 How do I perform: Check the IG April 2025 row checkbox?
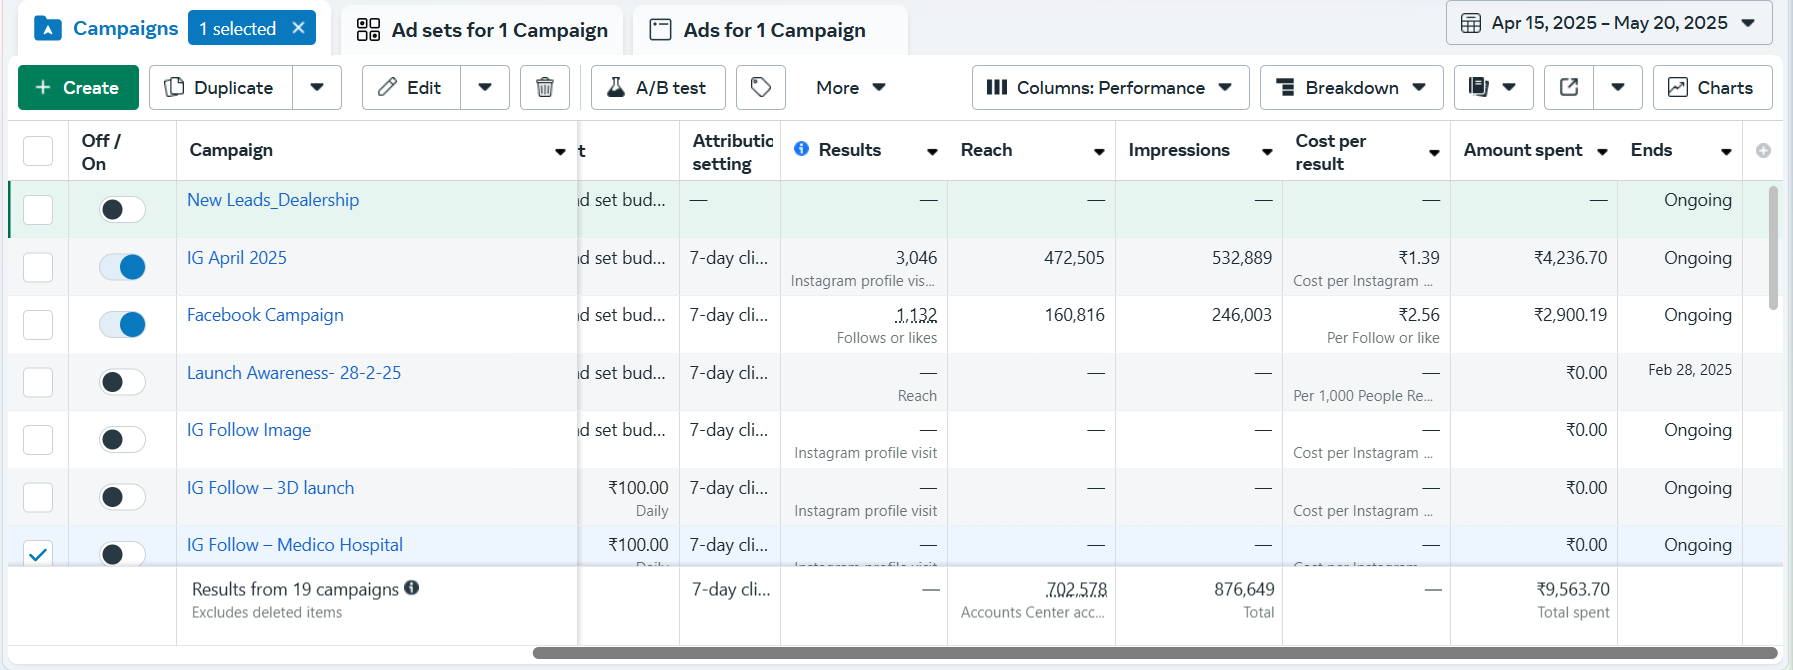(x=38, y=267)
